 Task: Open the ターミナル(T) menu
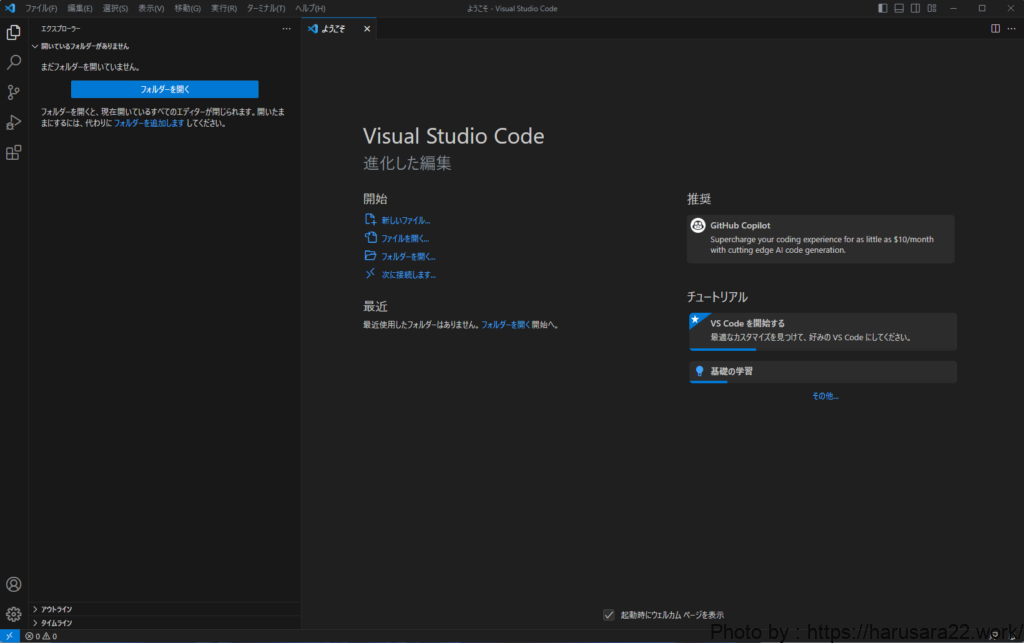pyautogui.click(x=266, y=8)
